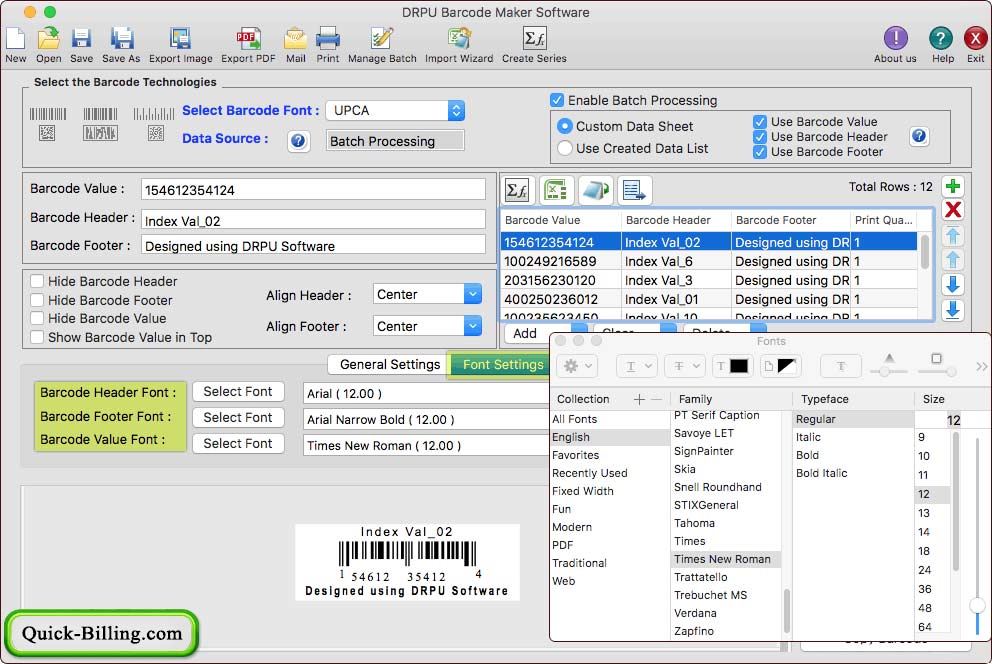This screenshot has height=664, width=992.
Task: Open the Align Header dropdown
Action: pos(427,295)
